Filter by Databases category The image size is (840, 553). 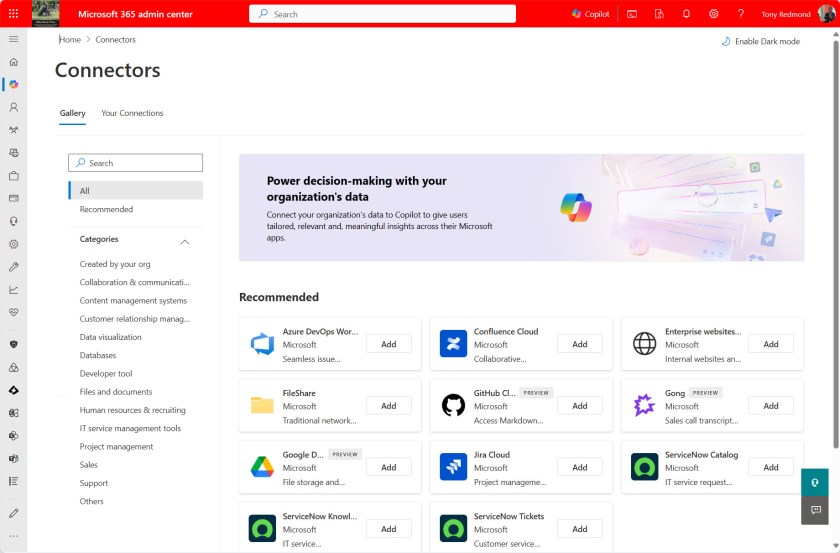[98, 355]
